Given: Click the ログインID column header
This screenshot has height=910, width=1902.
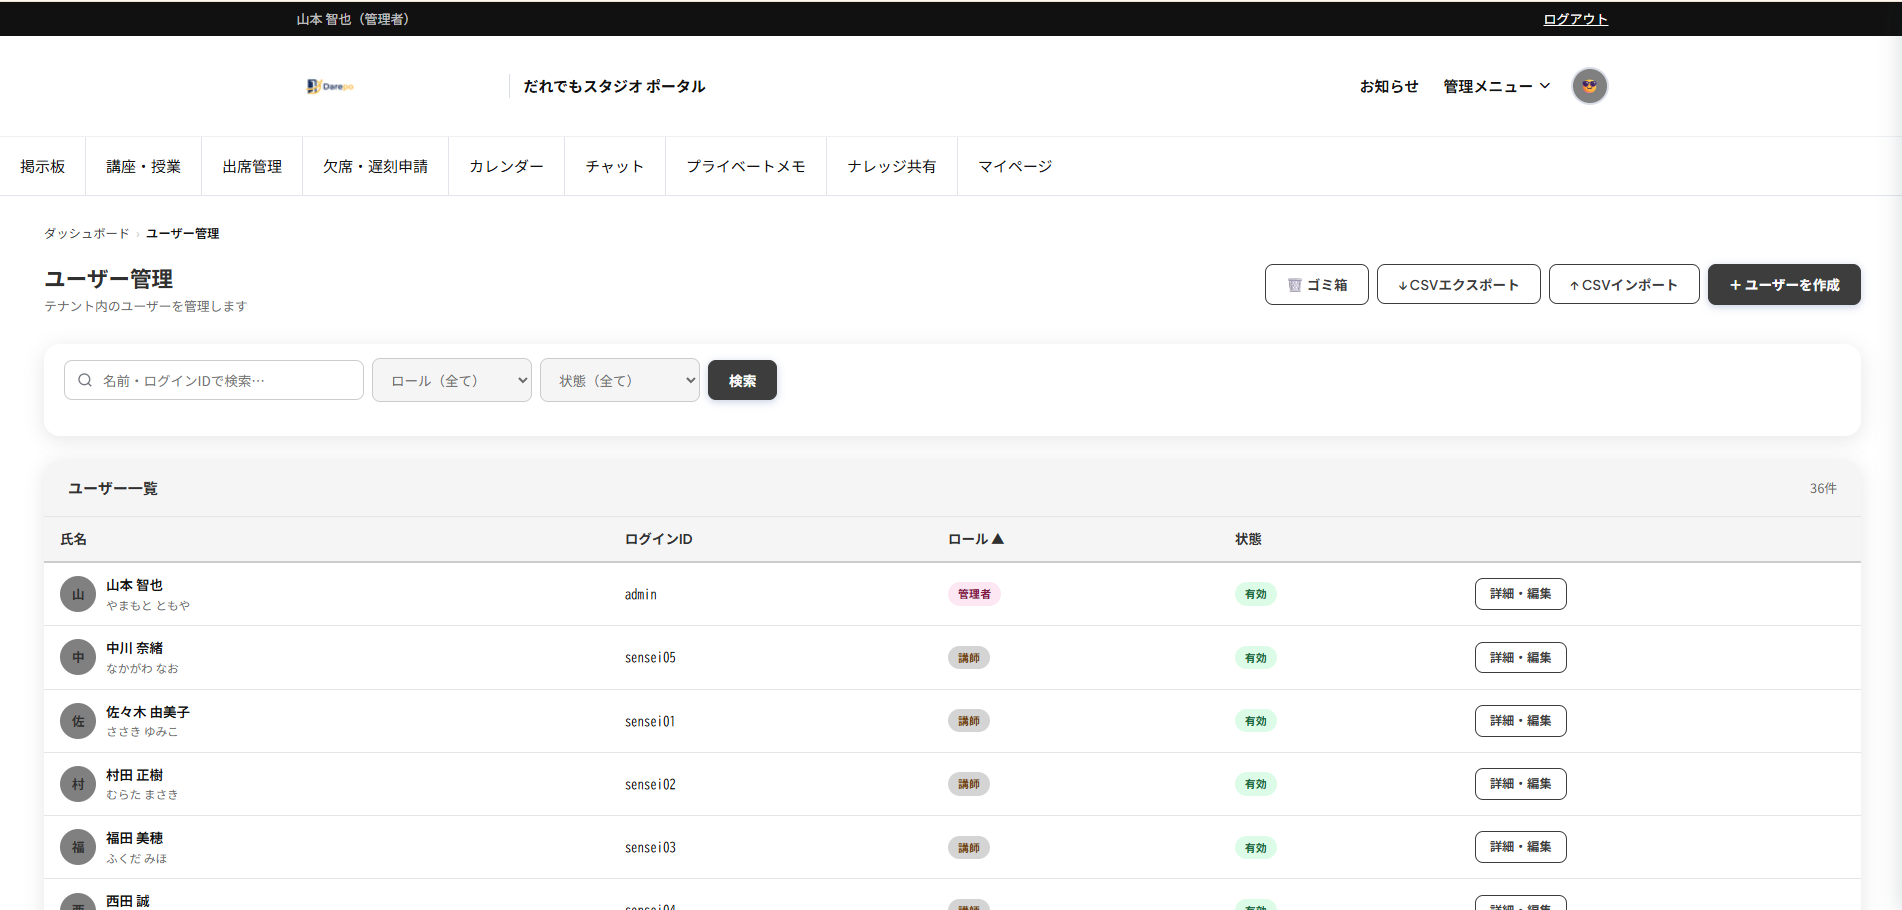Looking at the screenshot, I should pyautogui.click(x=658, y=539).
